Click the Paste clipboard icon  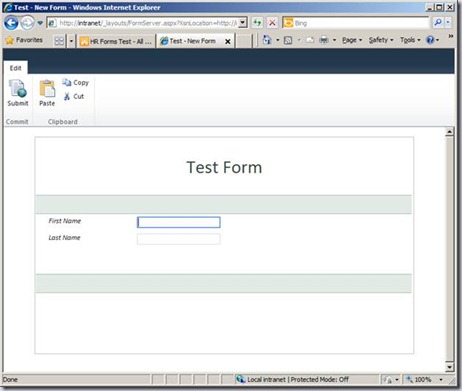click(x=47, y=89)
